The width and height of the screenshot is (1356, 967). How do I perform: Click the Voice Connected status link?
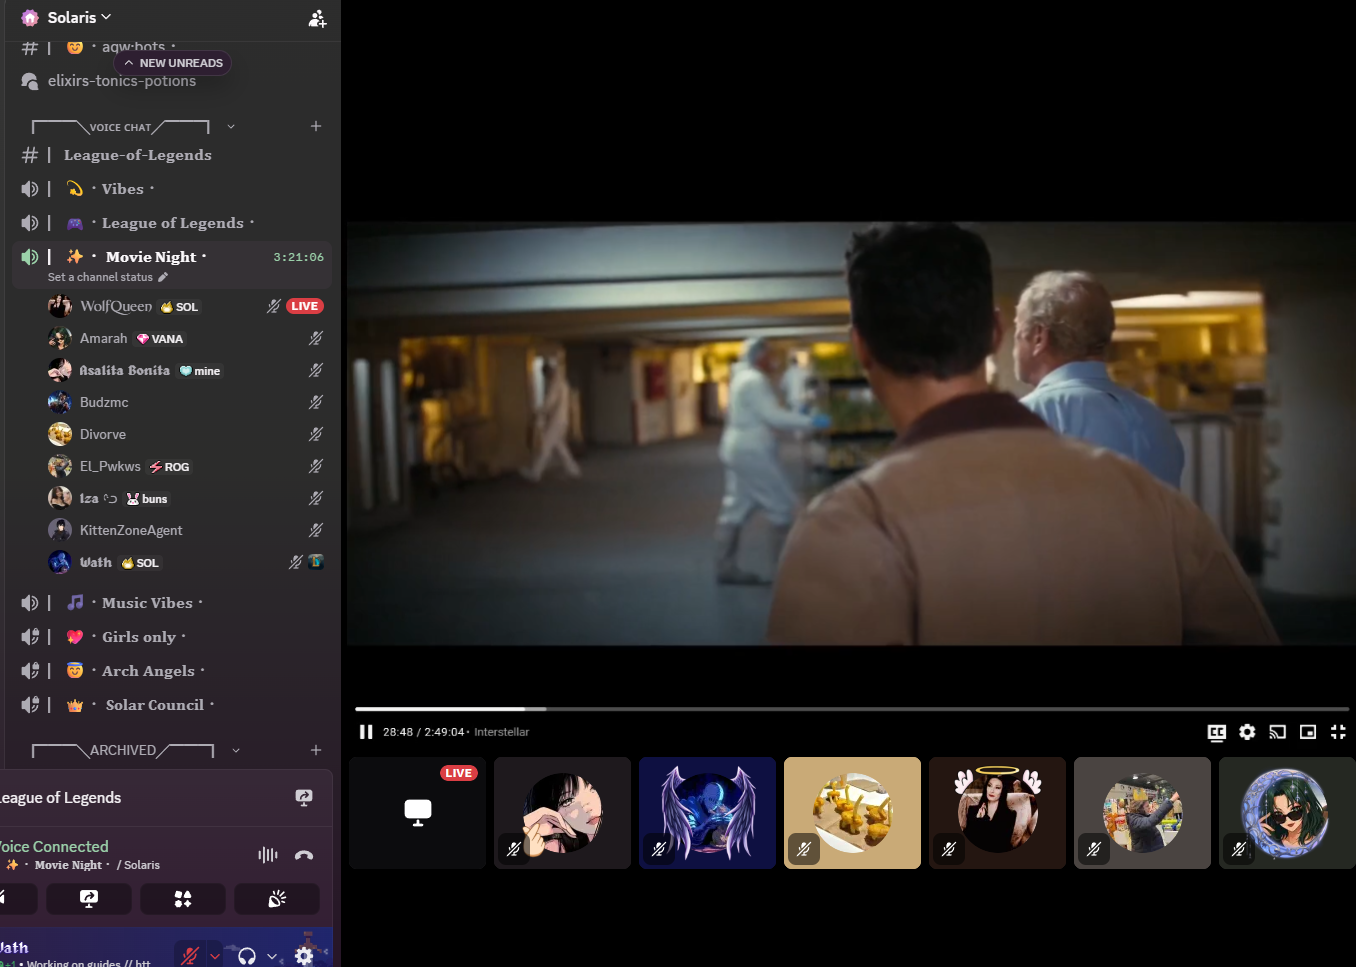click(x=54, y=846)
